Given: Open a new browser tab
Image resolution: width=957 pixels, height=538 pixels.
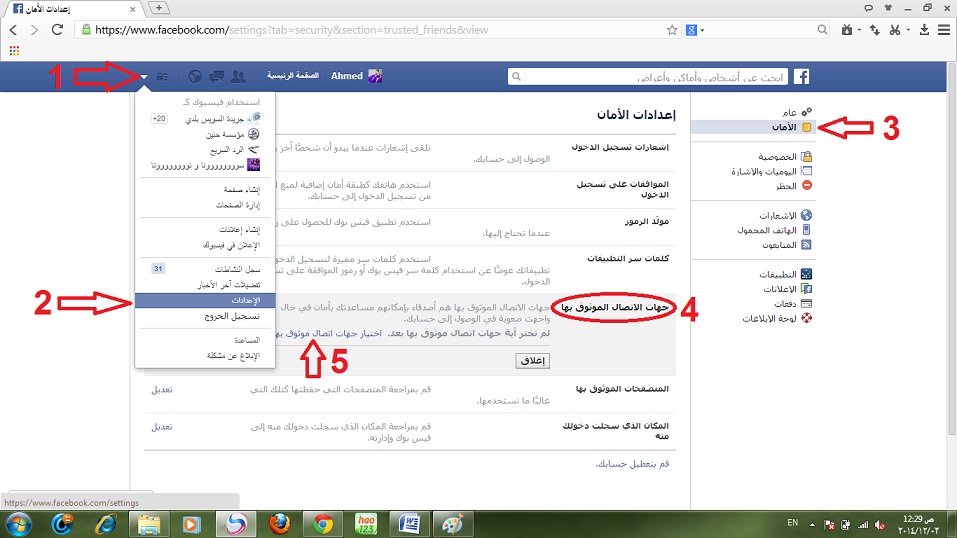Looking at the screenshot, I should 158,8.
